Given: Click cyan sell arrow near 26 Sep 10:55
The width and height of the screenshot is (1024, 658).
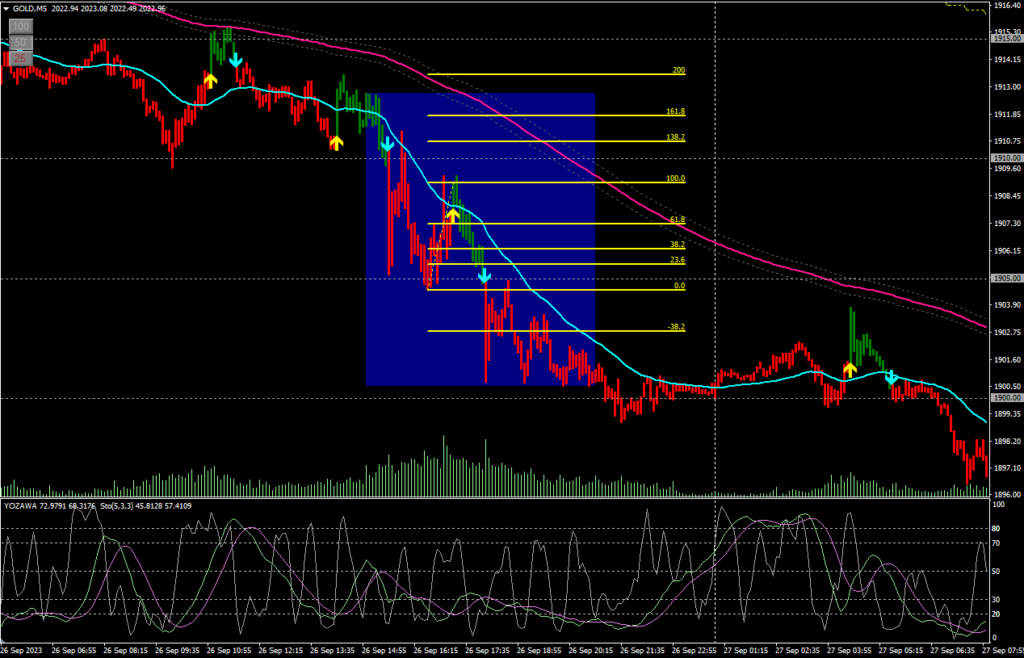Looking at the screenshot, I should coord(235,60).
